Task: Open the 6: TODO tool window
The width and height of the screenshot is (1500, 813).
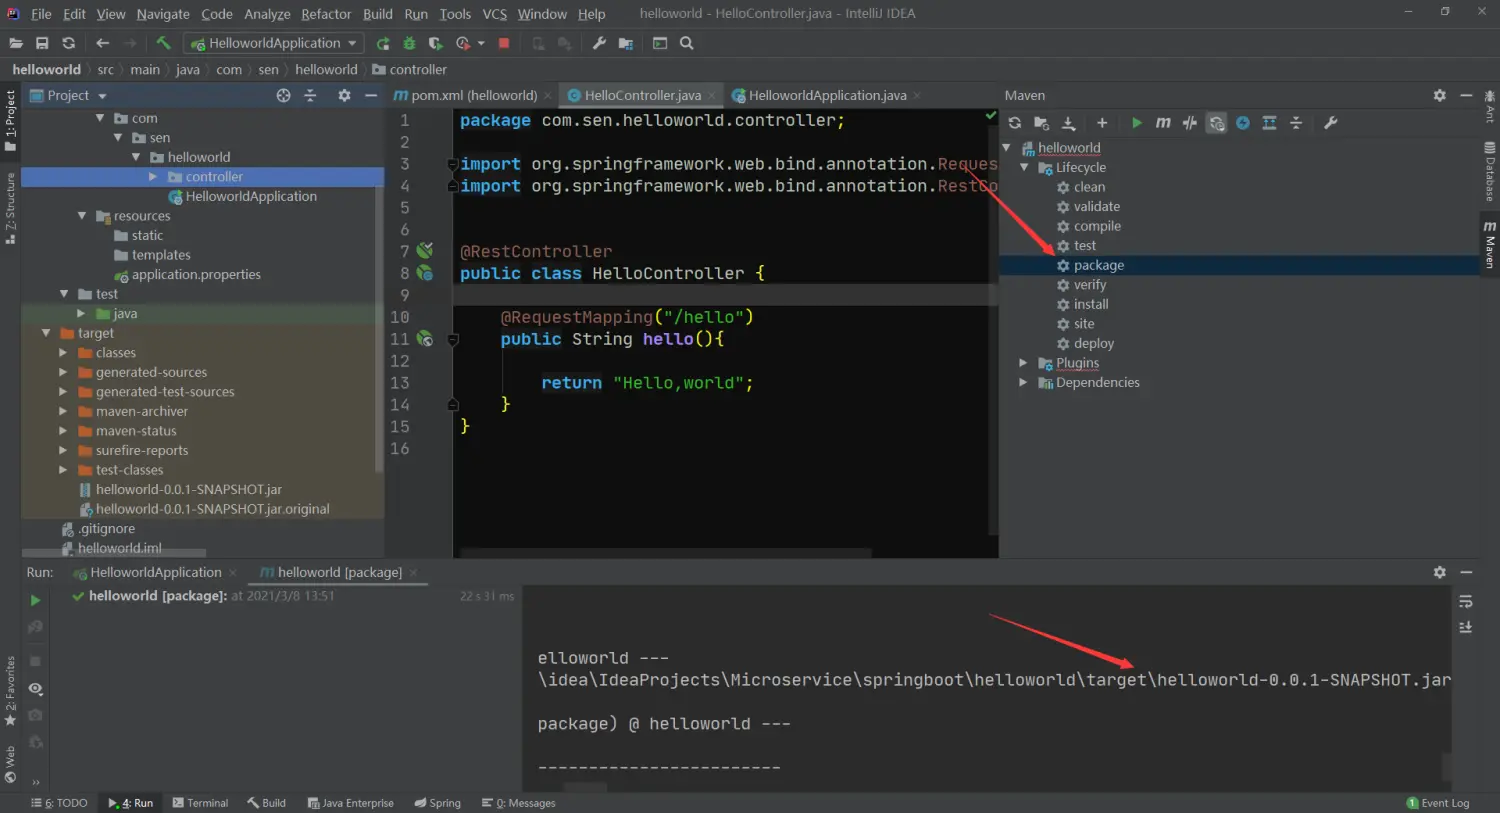Action: [x=59, y=803]
